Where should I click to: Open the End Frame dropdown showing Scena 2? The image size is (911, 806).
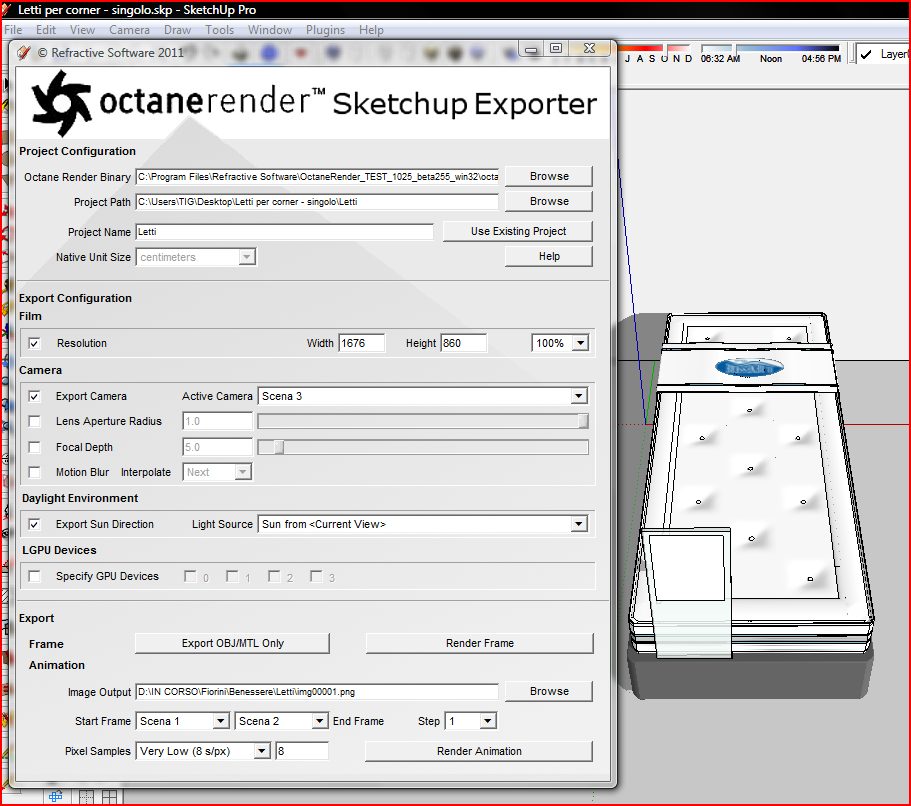(281, 721)
